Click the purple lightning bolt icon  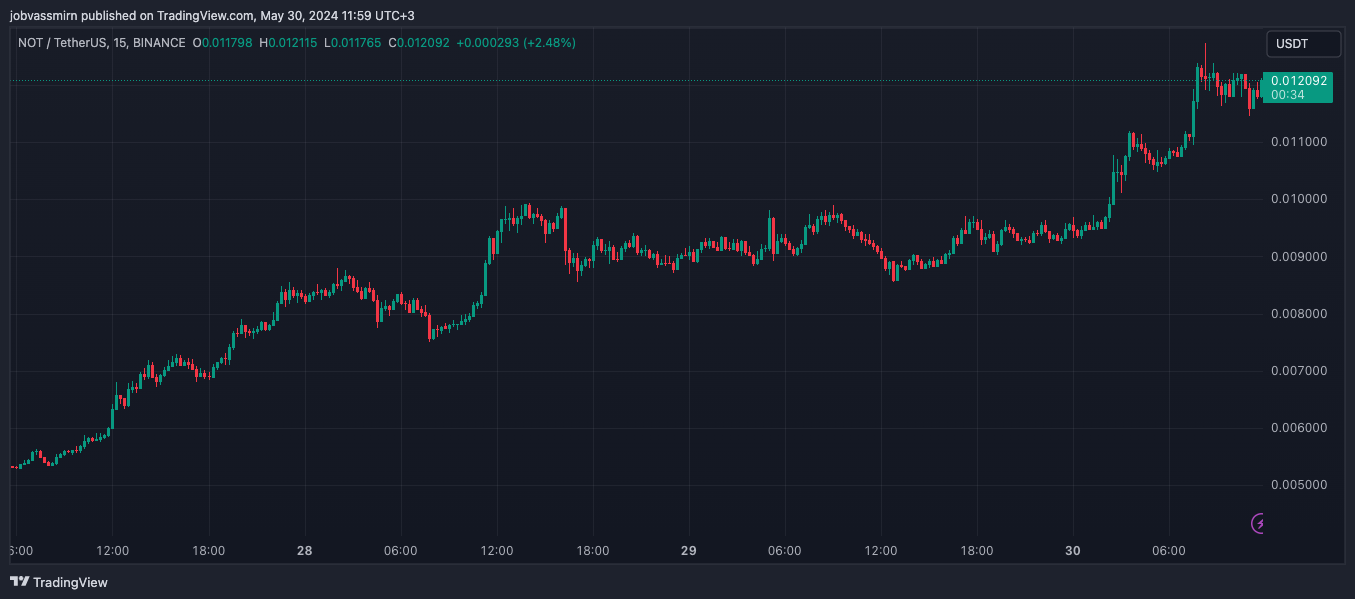pyautogui.click(x=1259, y=523)
